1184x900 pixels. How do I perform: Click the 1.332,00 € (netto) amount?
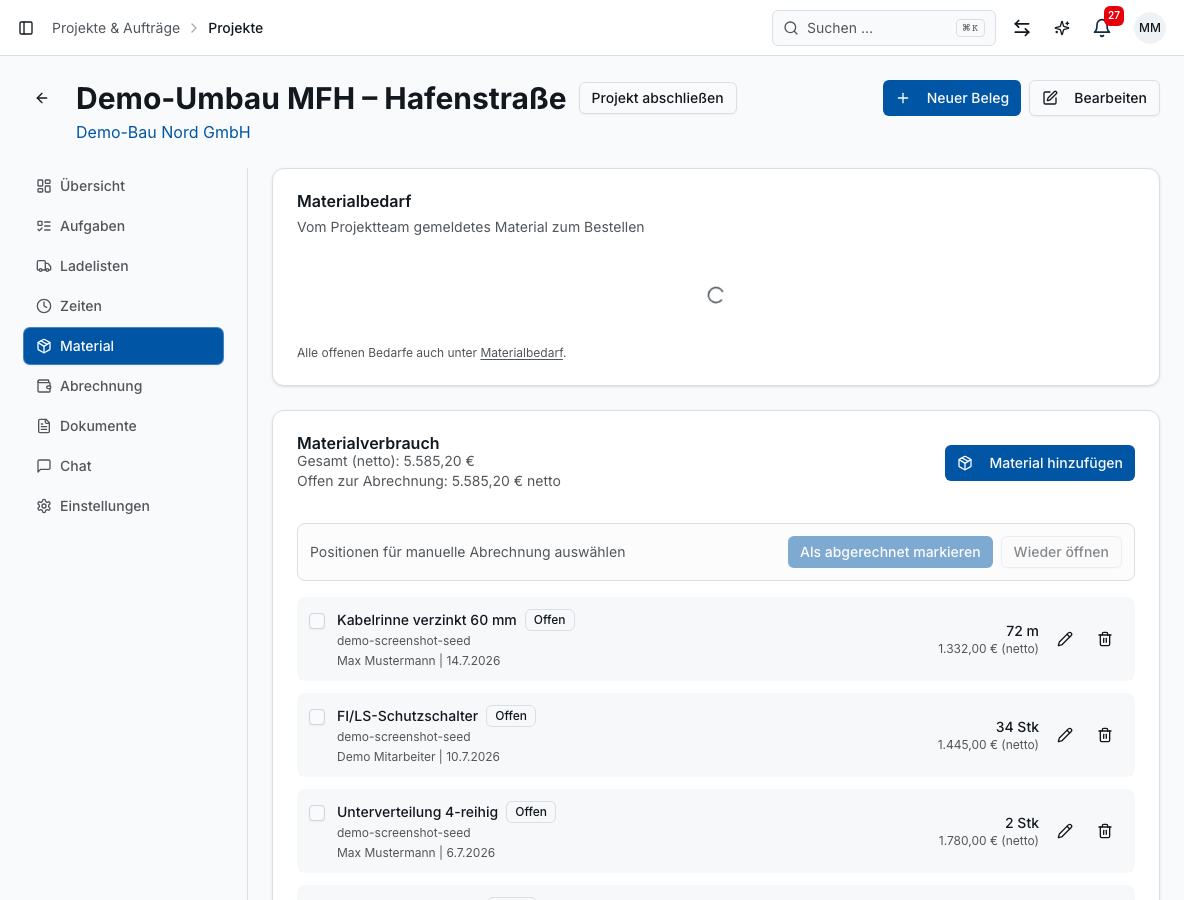coord(988,649)
